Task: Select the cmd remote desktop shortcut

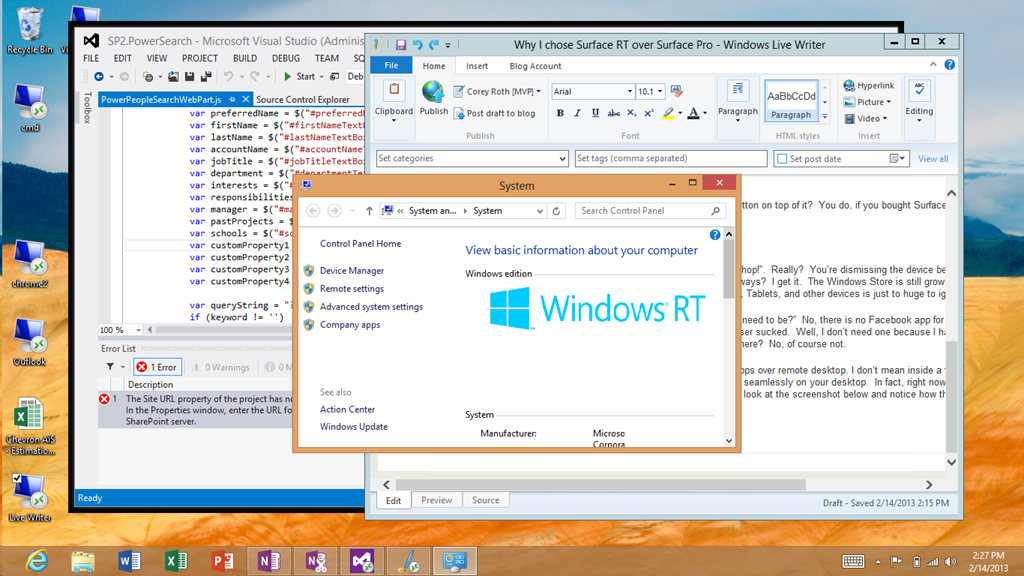Action: [29, 108]
